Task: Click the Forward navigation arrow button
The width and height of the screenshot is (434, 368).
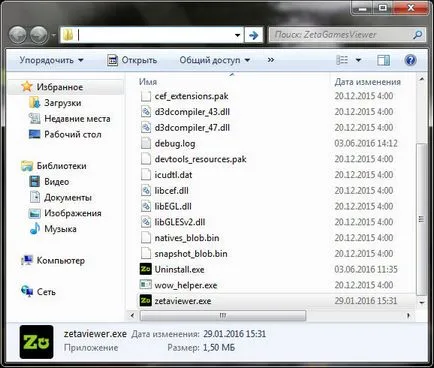Action: (39, 35)
